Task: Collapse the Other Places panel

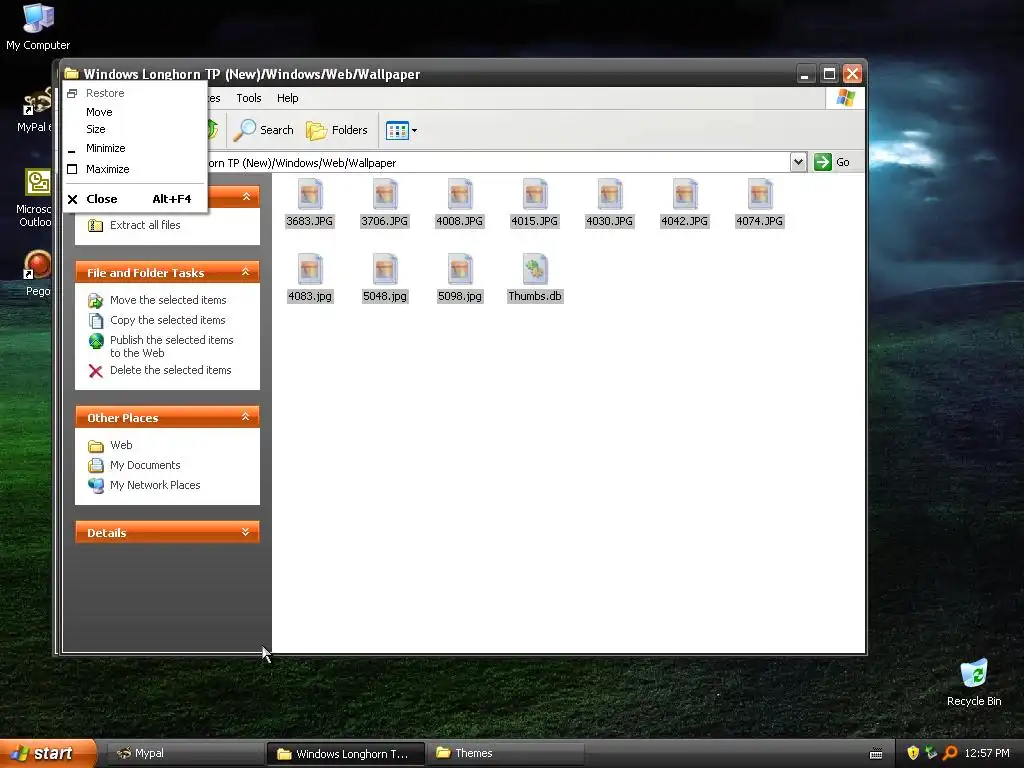Action: (x=246, y=417)
